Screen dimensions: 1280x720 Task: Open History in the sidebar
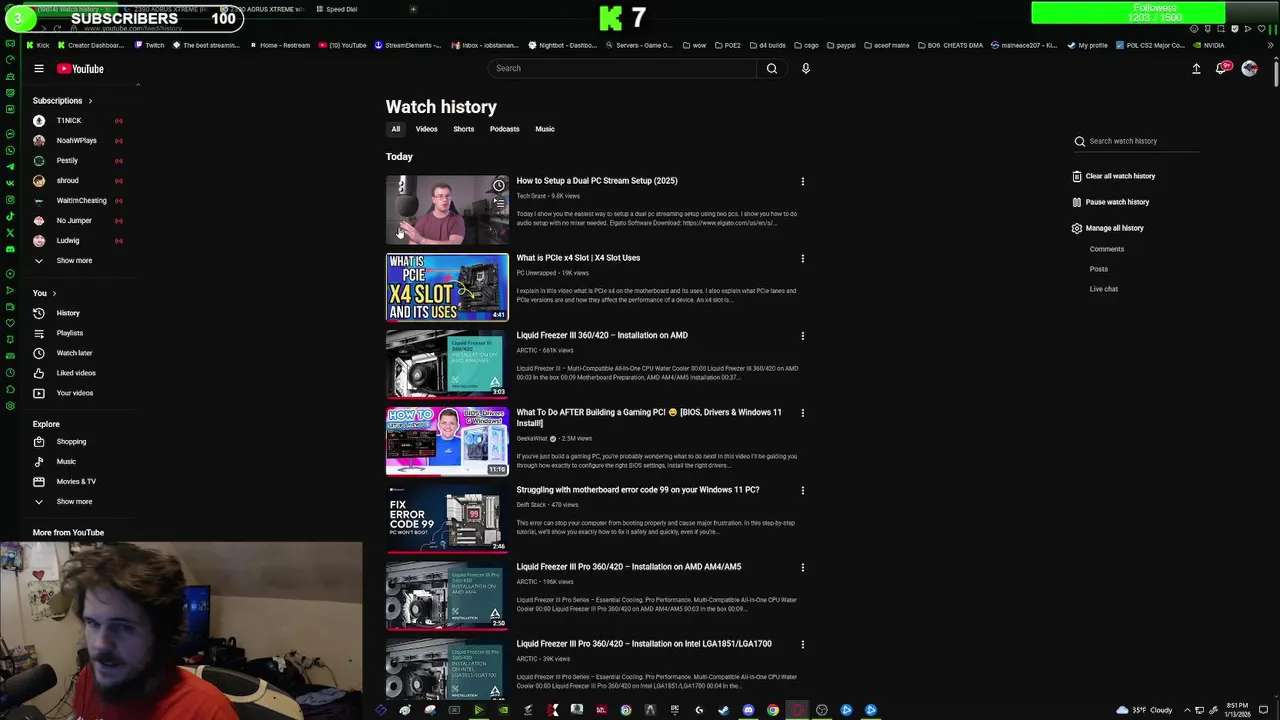tap(68, 313)
